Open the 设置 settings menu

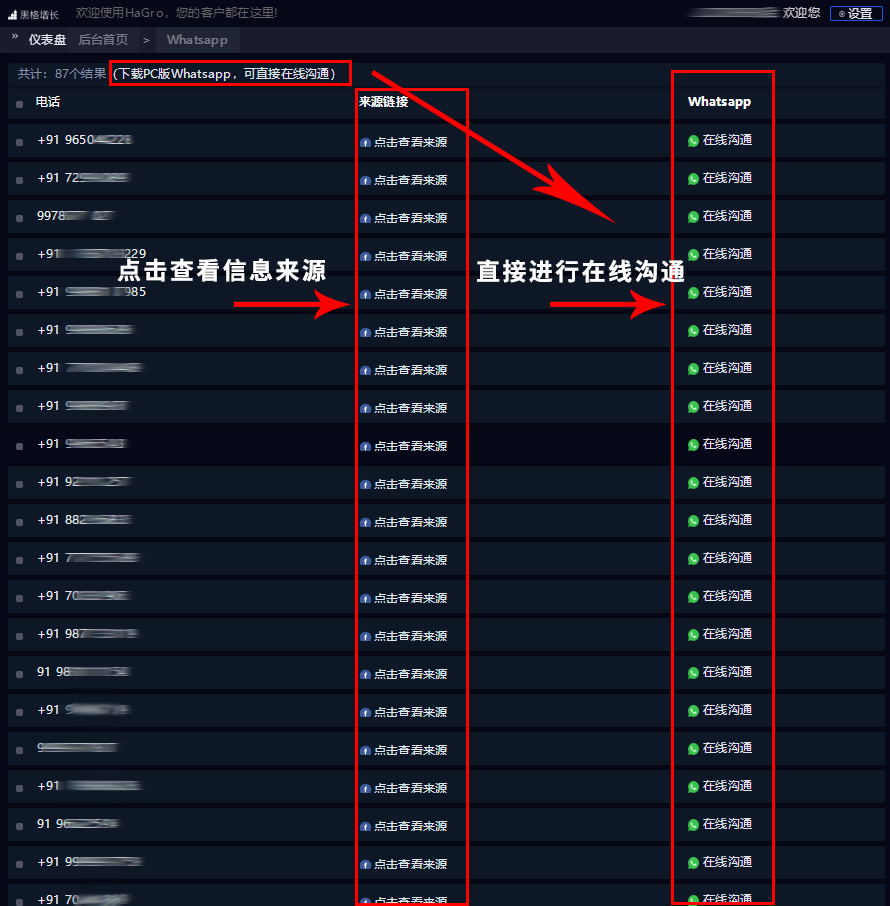(x=855, y=14)
